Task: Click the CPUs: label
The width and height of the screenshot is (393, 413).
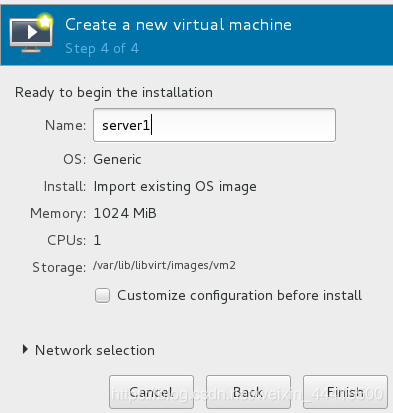Action: (x=67, y=240)
